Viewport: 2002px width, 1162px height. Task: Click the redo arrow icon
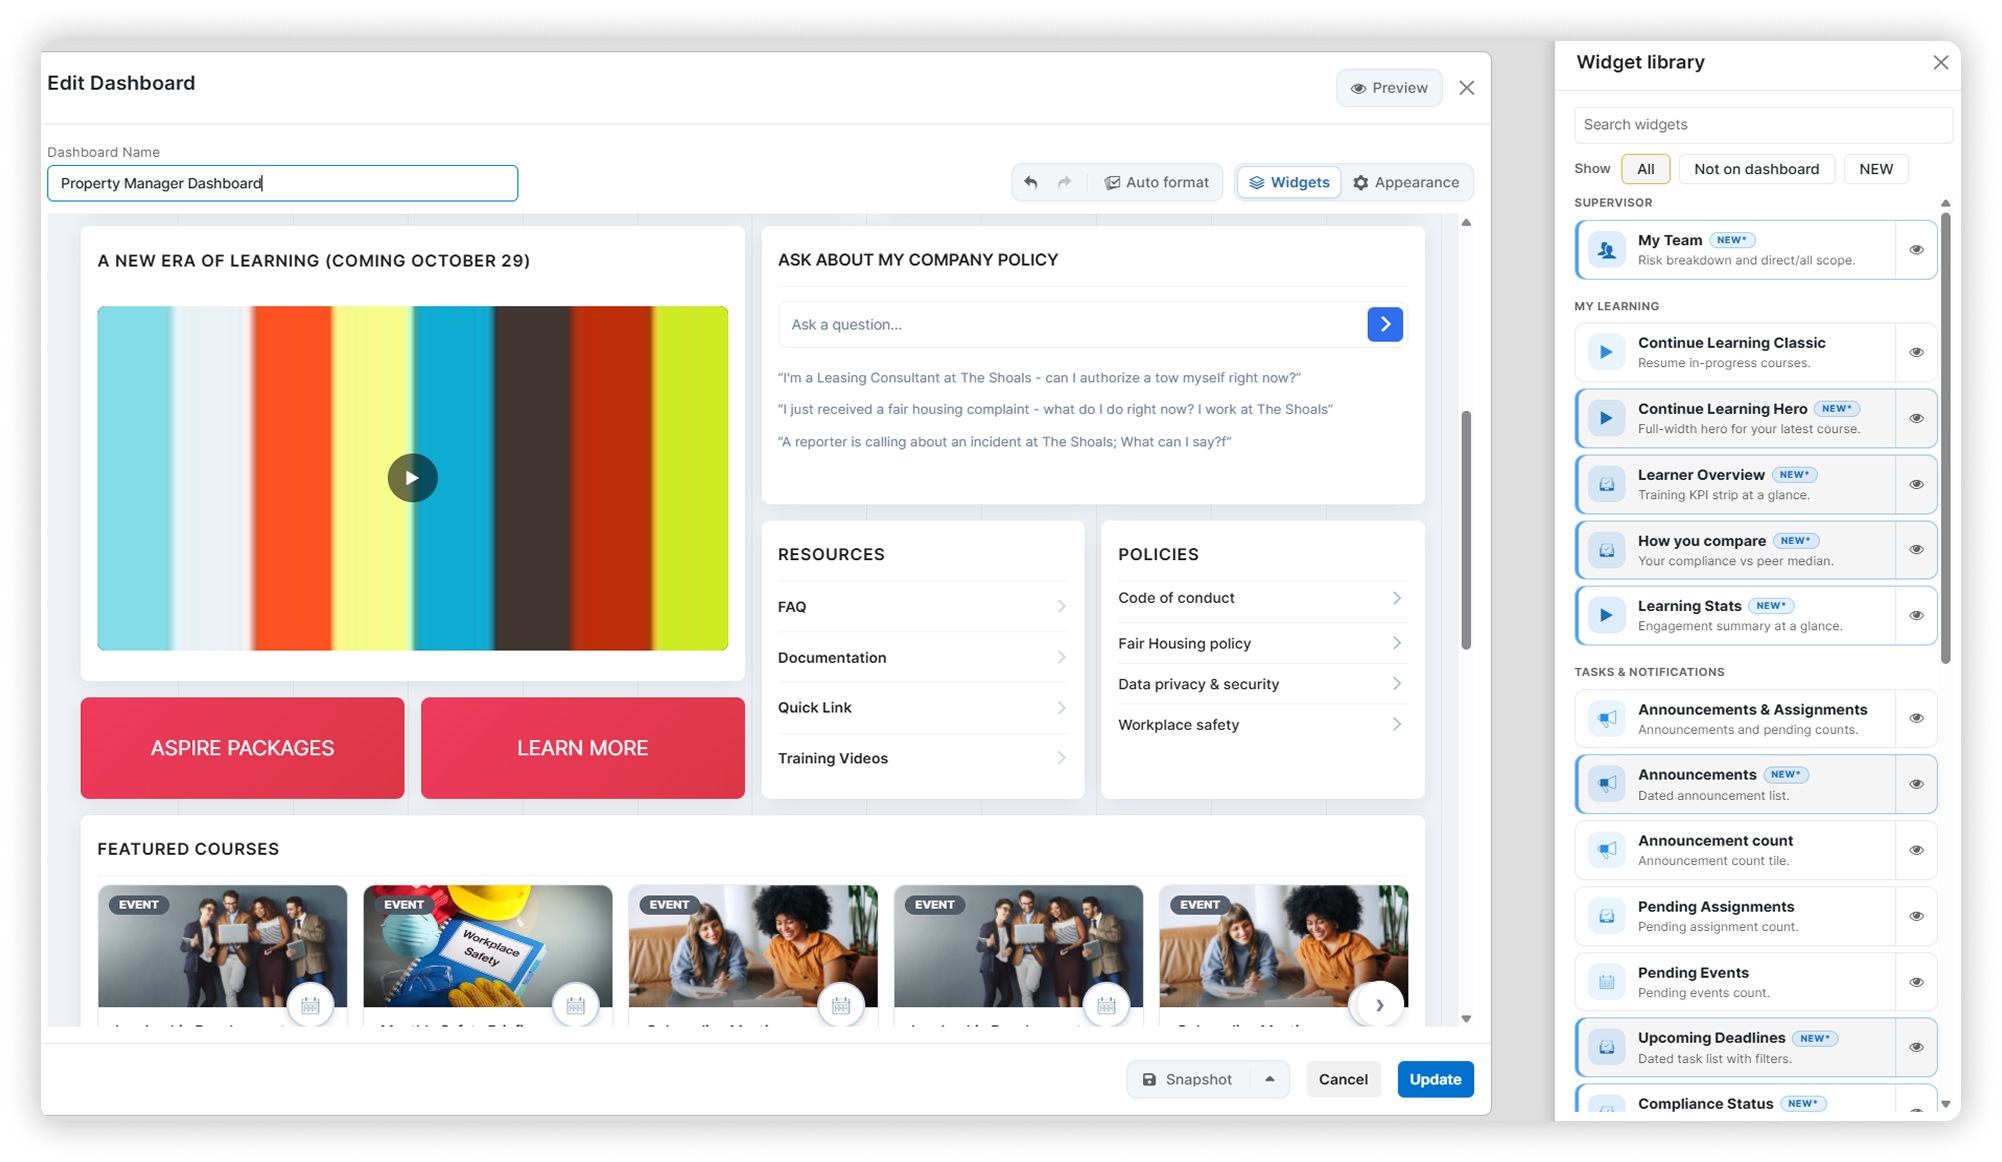1065,183
